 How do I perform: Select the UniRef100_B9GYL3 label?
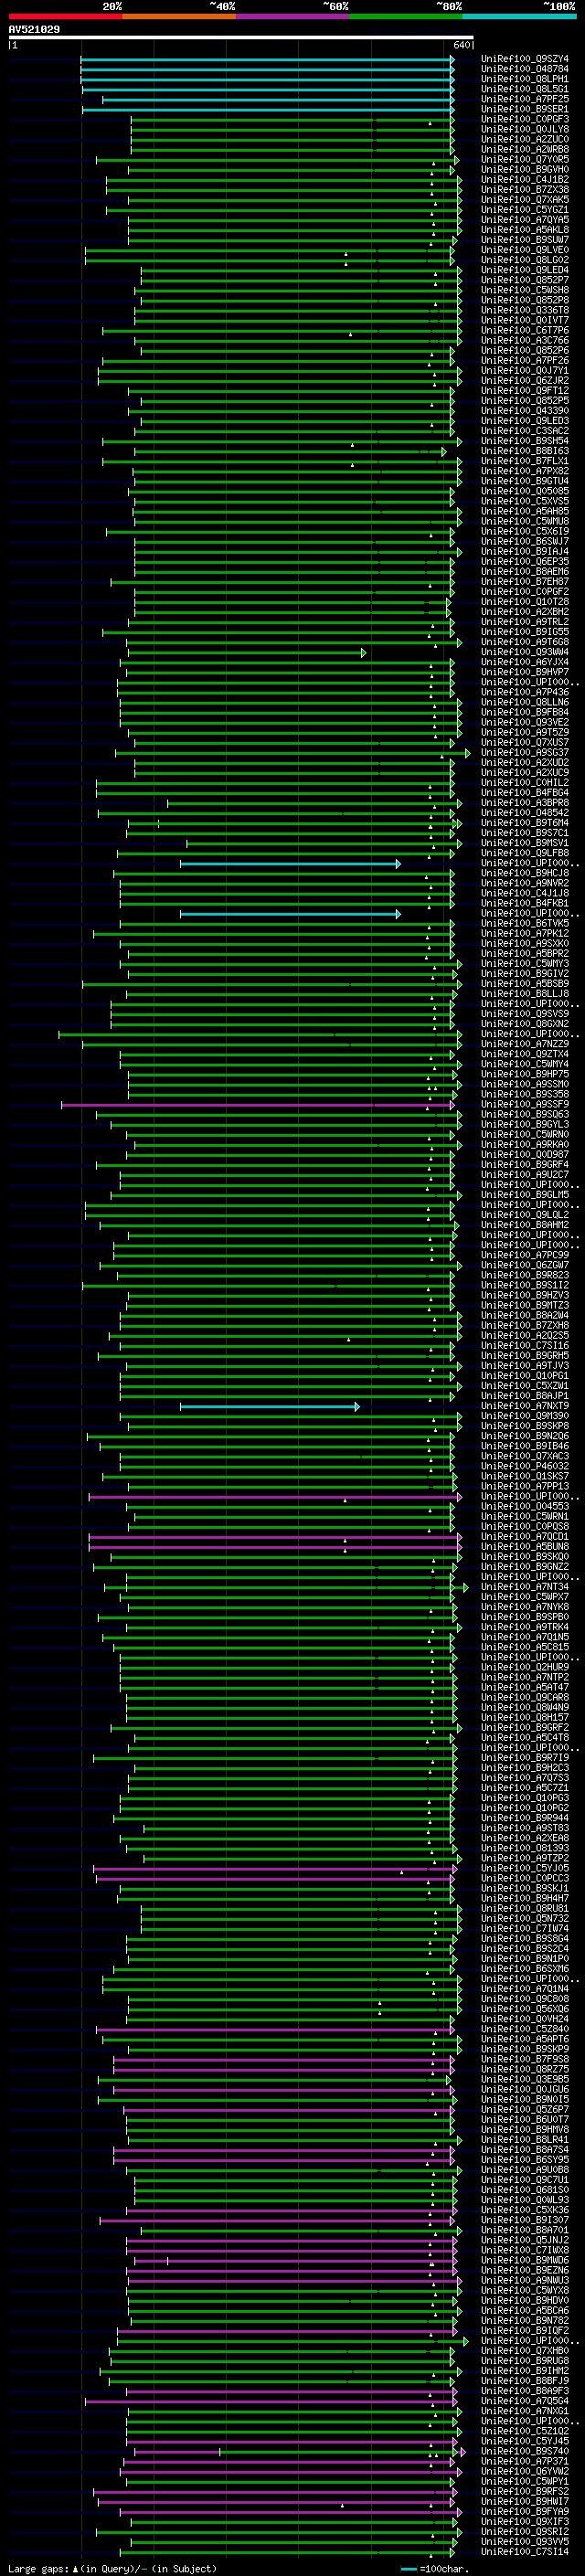(525, 1125)
